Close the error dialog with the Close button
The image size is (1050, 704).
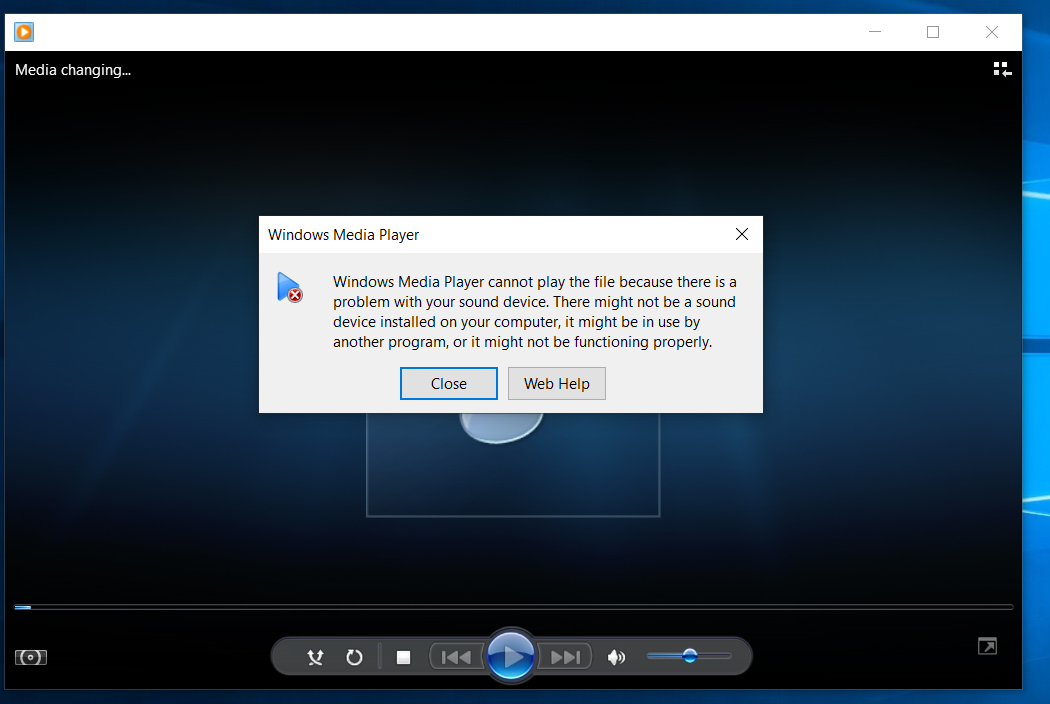pyautogui.click(x=448, y=383)
